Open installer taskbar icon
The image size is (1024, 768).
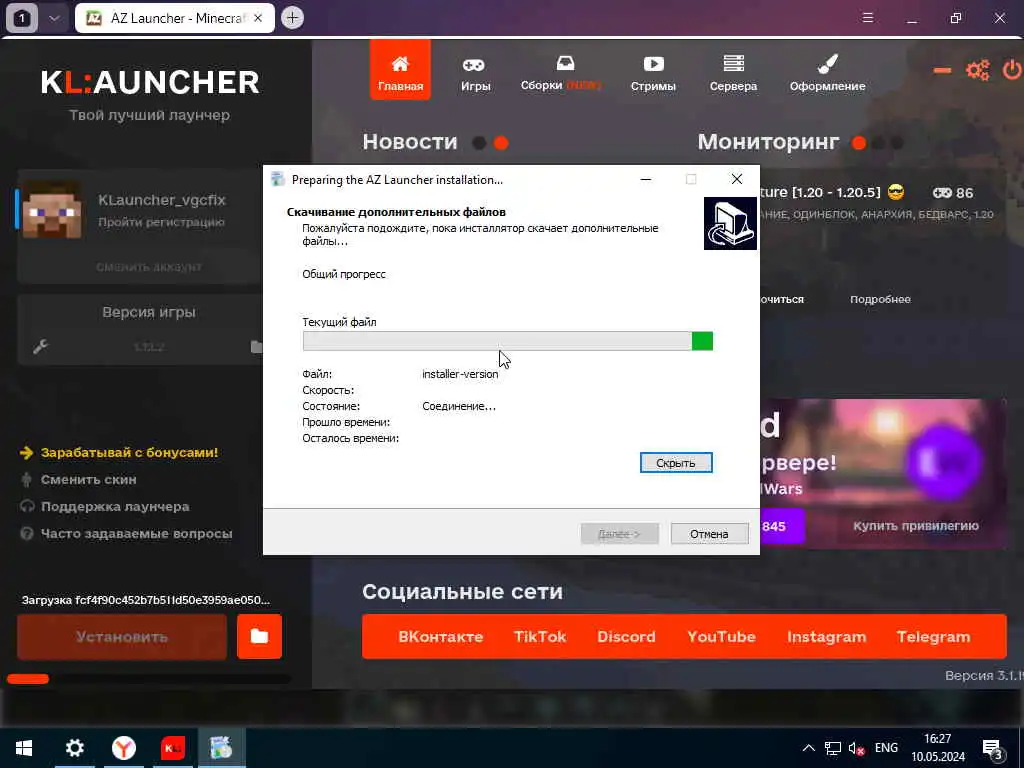221,748
